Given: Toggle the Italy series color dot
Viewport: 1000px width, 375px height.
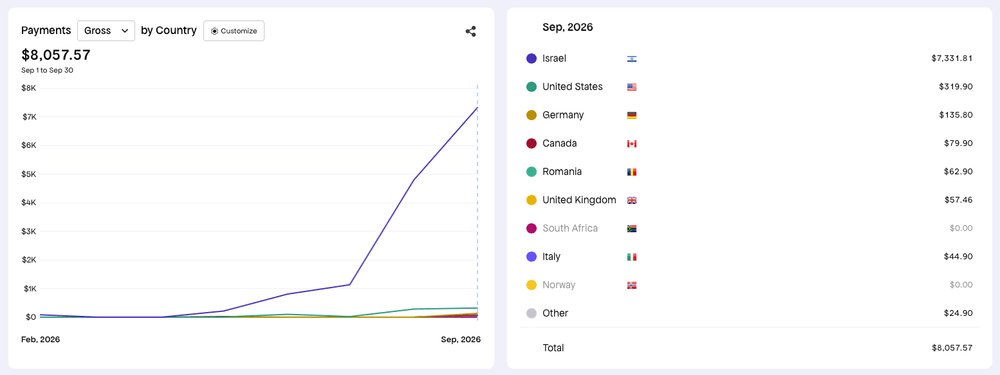Looking at the screenshot, I should (531, 256).
